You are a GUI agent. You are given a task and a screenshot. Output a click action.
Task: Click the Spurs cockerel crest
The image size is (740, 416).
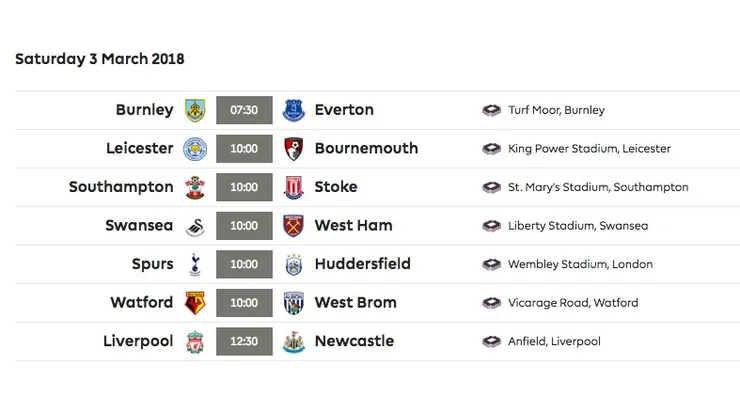[194, 264]
